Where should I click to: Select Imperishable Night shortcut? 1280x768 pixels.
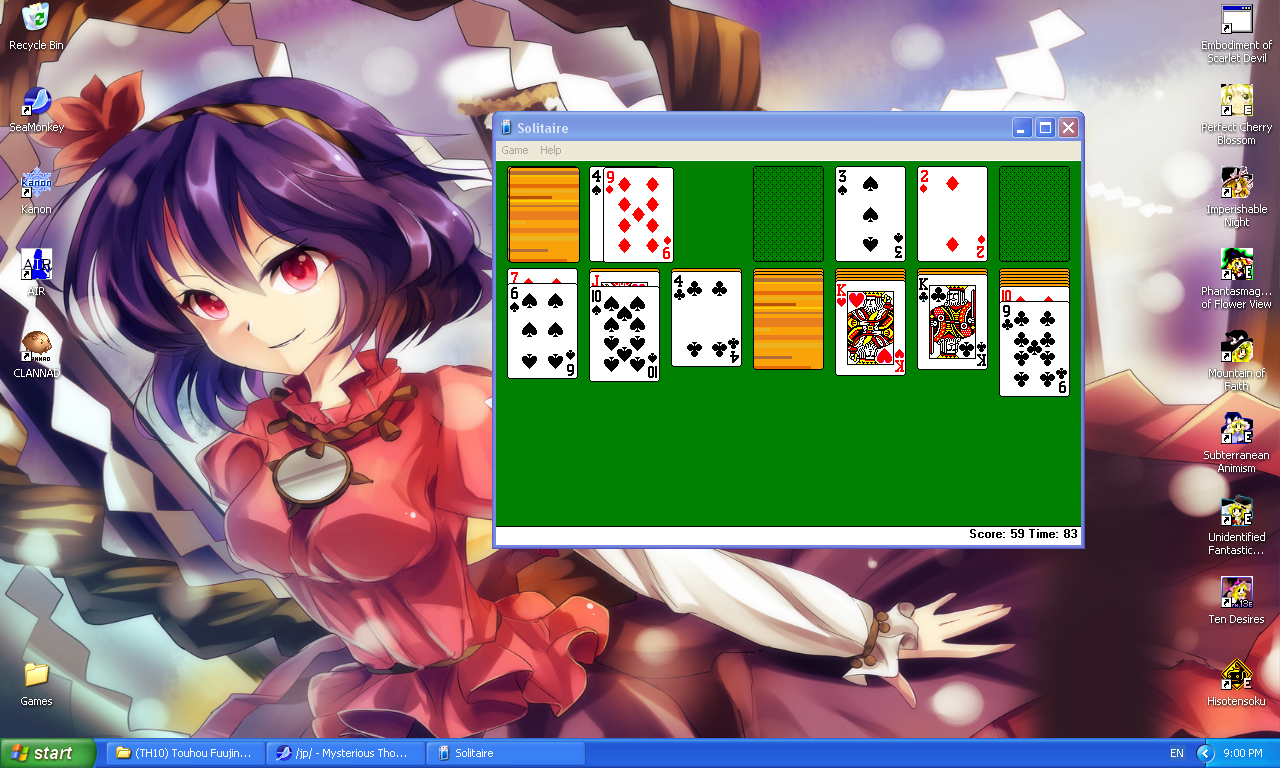(1236, 197)
